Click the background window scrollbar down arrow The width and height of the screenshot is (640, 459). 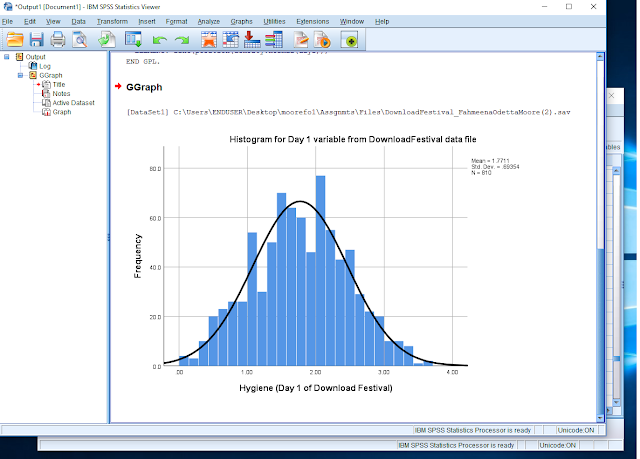pos(616,403)
